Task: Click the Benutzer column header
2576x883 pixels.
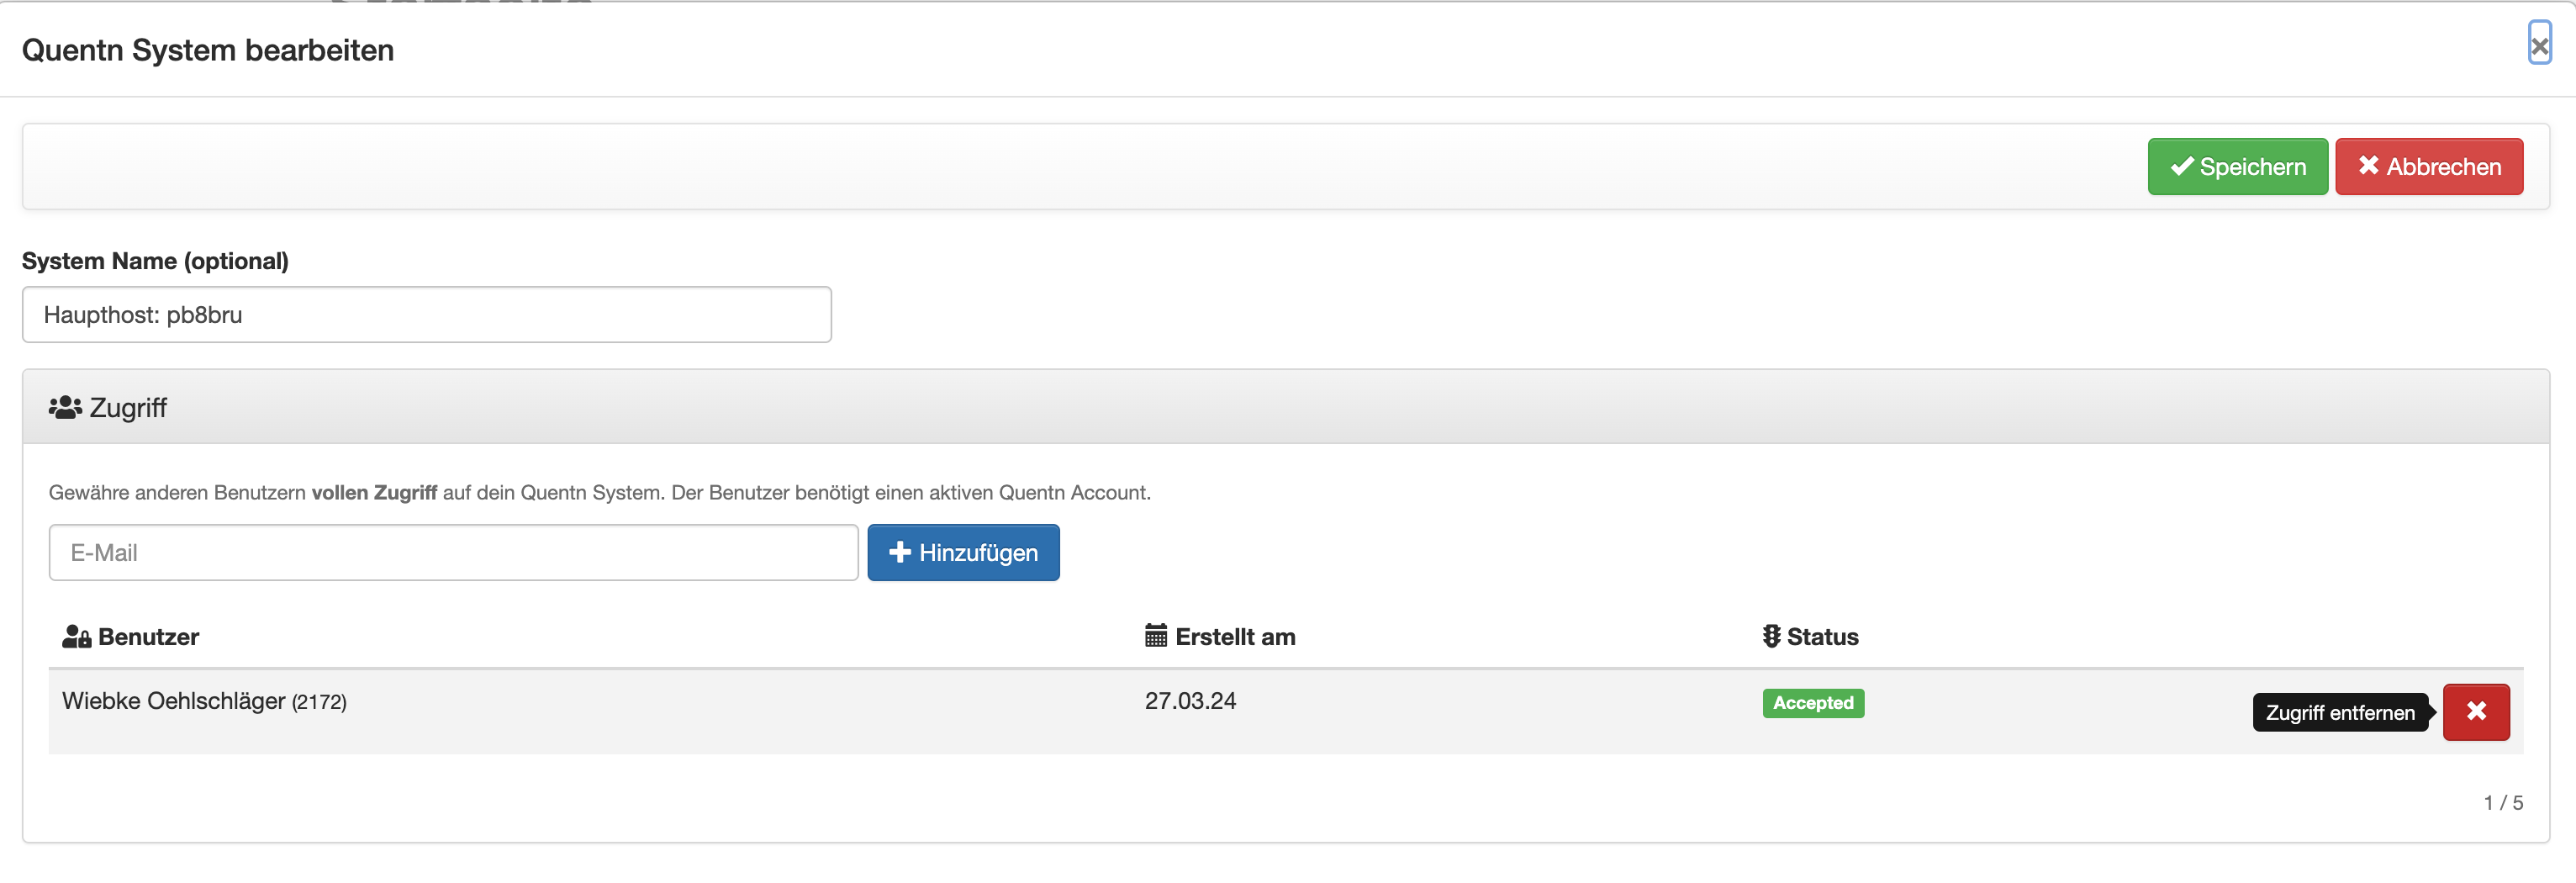Action: coord(148,637)
